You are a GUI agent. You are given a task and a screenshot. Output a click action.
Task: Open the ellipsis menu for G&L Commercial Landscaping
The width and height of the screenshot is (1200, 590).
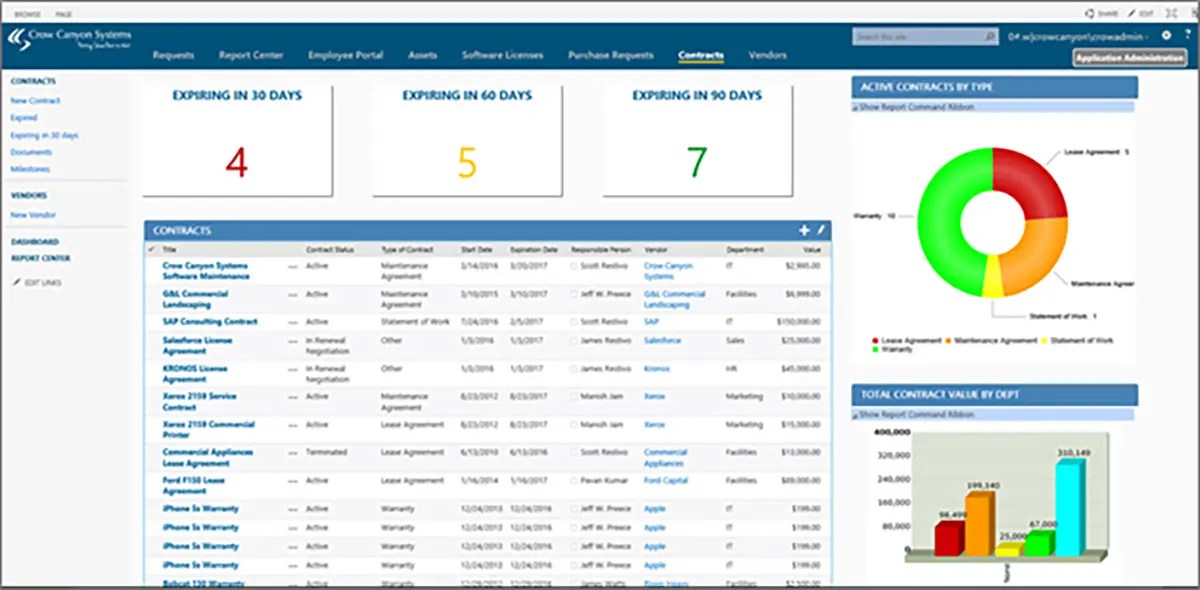coord(293,295)
